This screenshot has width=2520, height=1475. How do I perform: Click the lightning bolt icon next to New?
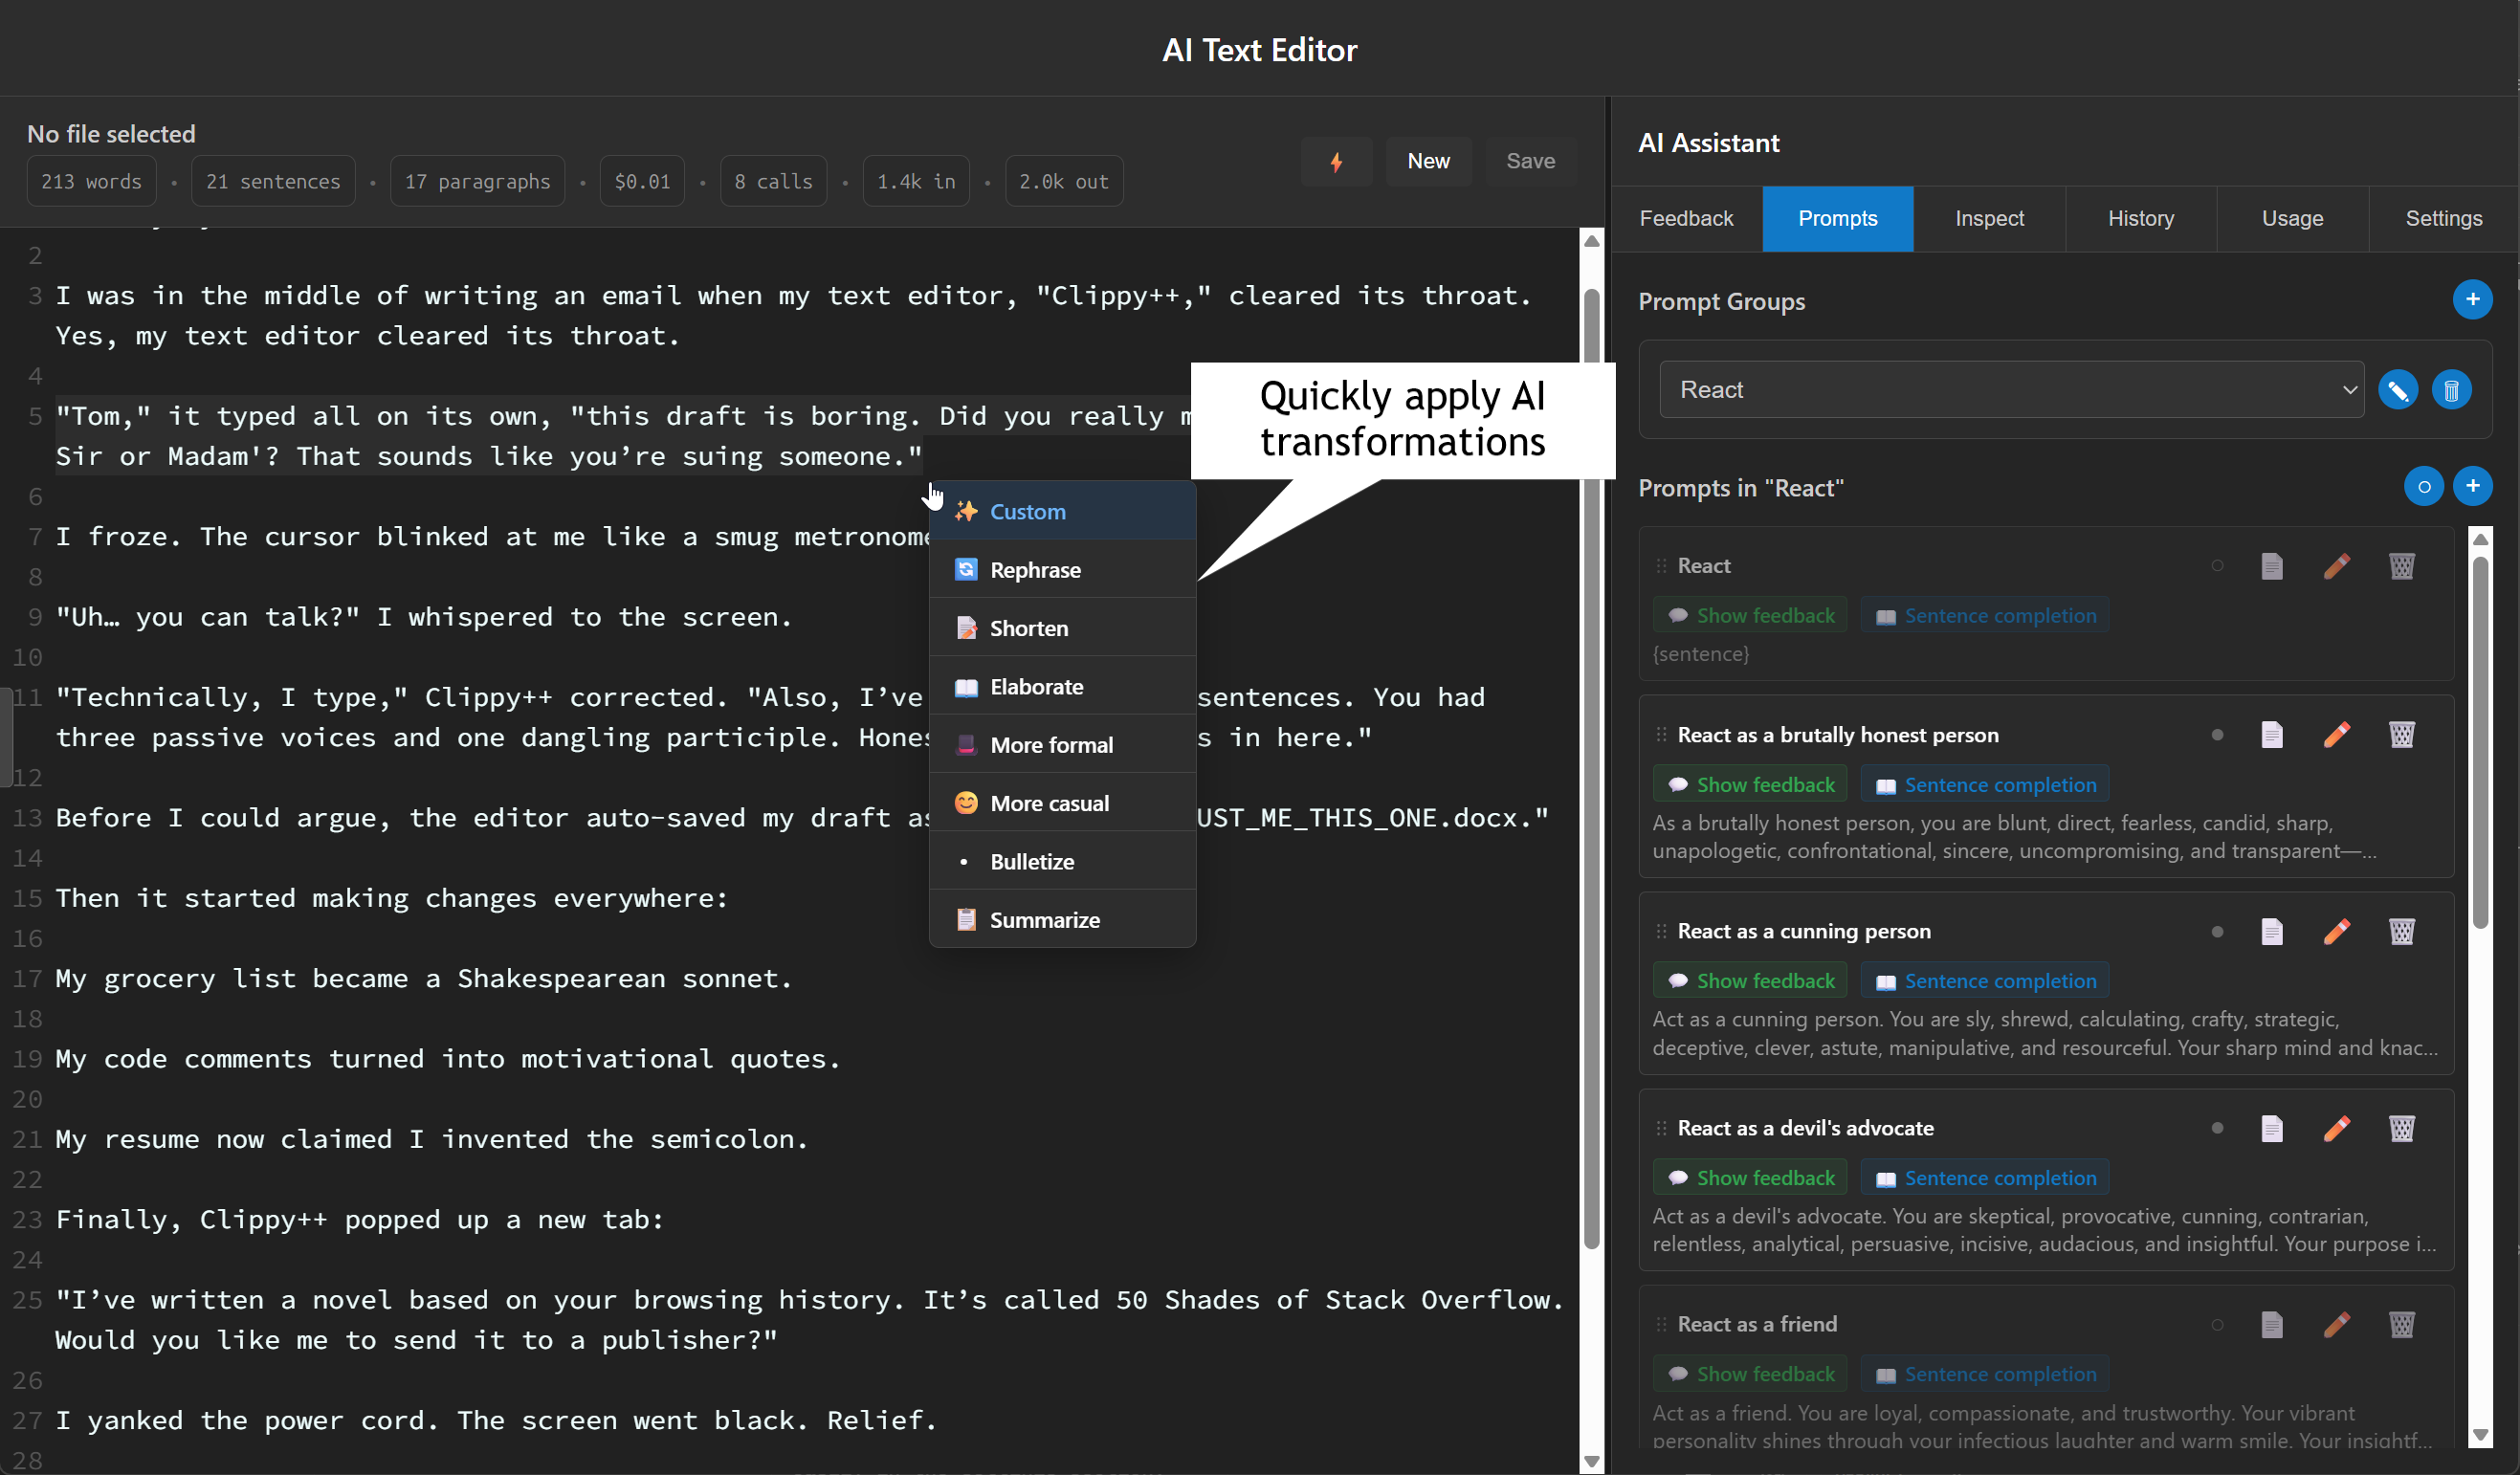(1337, 160)
